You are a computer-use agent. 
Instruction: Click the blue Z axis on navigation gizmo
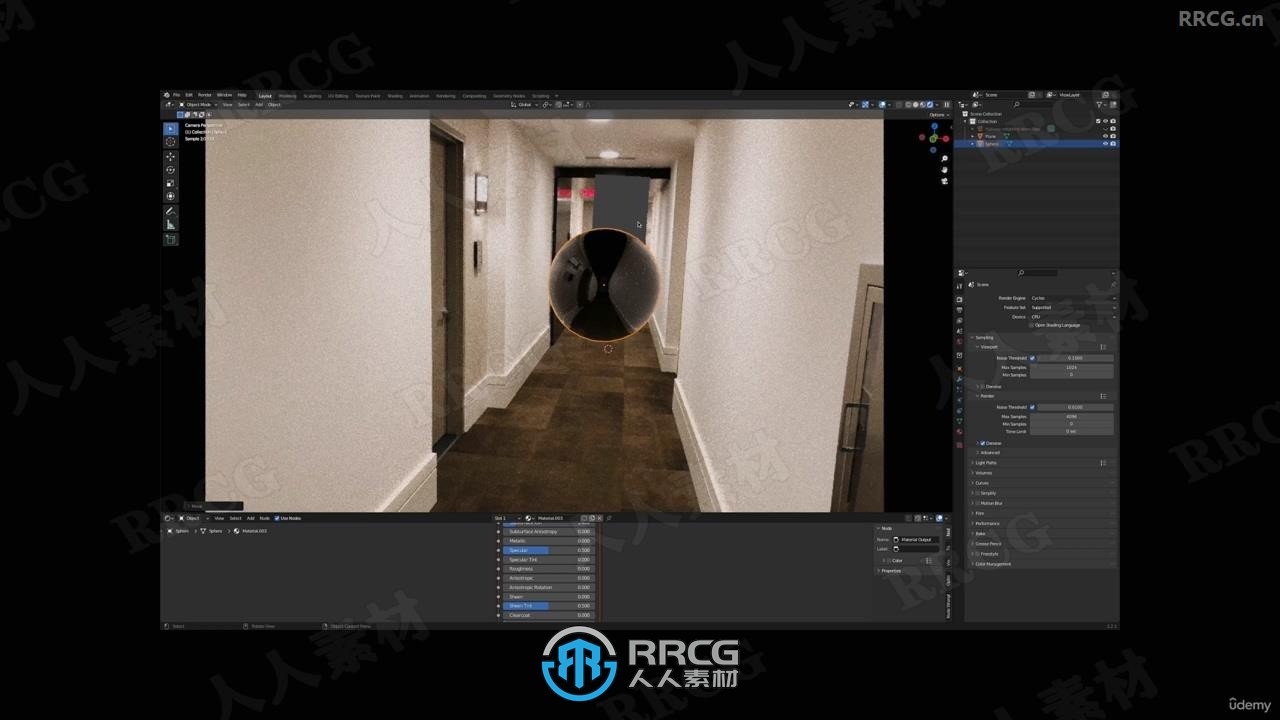[934, 127]
